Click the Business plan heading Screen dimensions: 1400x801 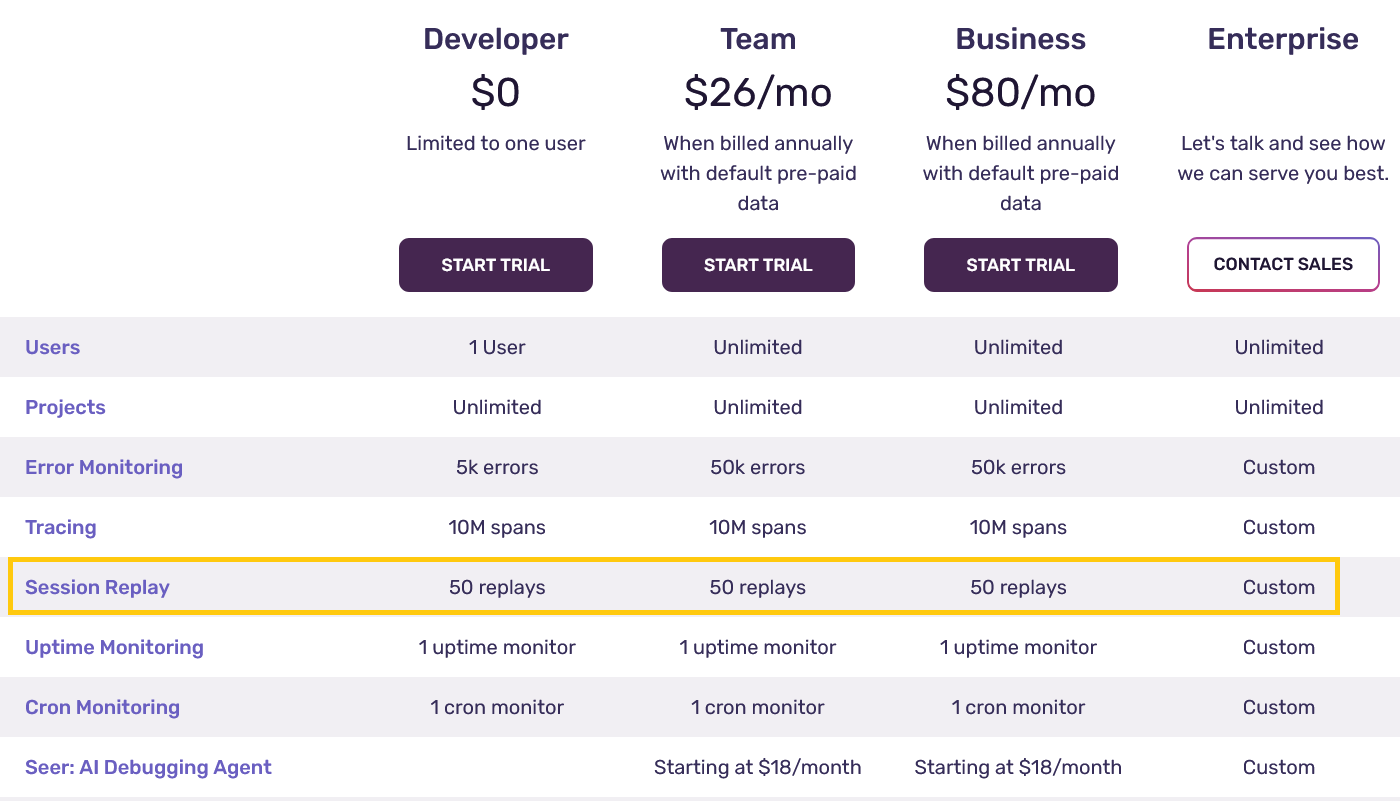tap(1020, 38)
